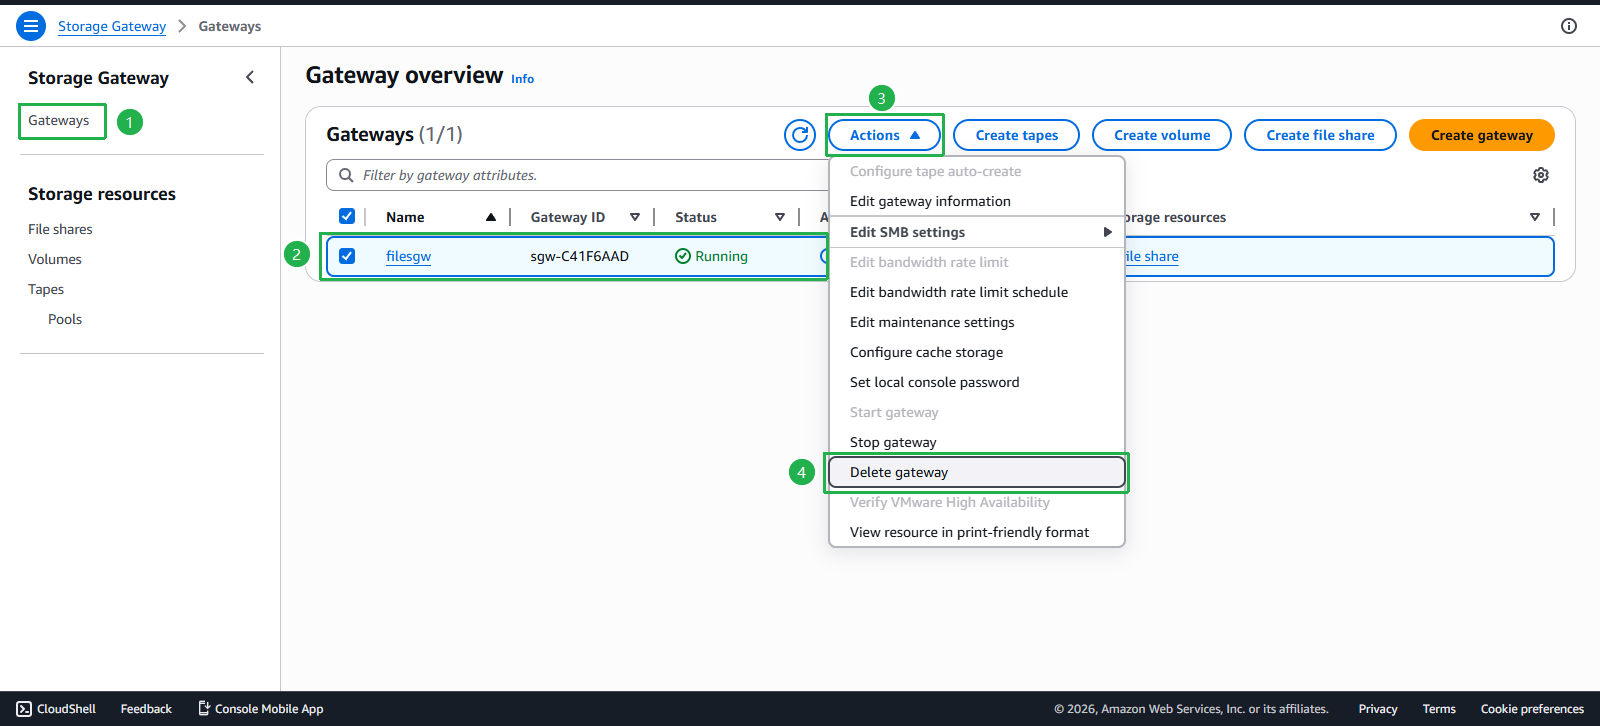The width and height of the screenshot is (1600, 726).
Task: Click the Gateways (1/1) heading
Action: (394, 134)
